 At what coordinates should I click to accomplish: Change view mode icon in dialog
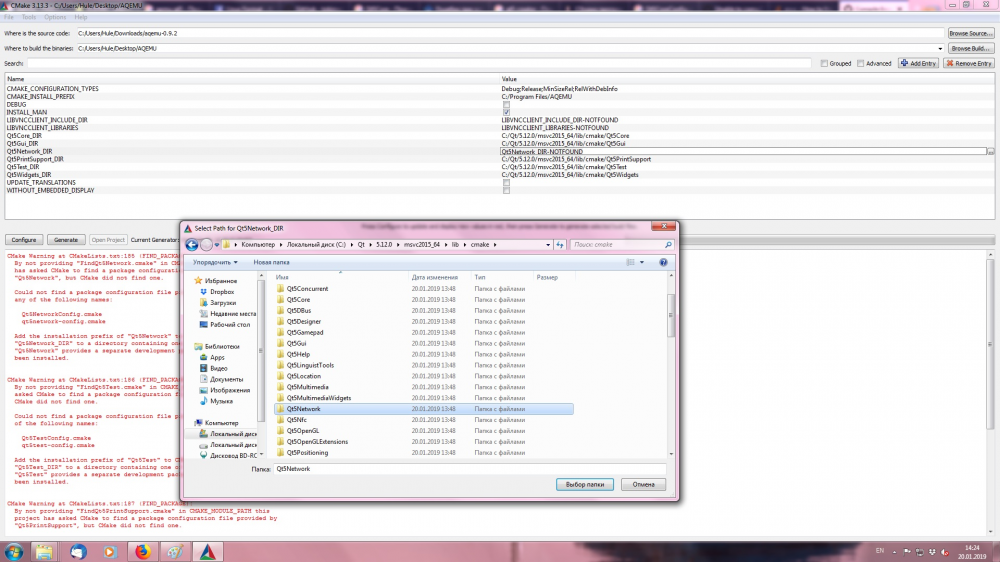631,262
